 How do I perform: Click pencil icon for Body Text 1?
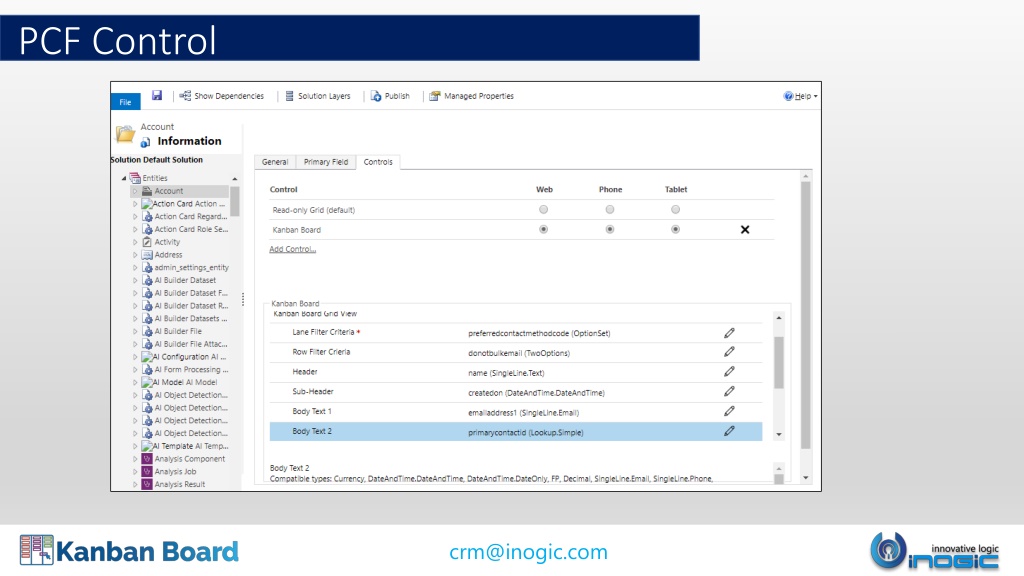(729, 411)
